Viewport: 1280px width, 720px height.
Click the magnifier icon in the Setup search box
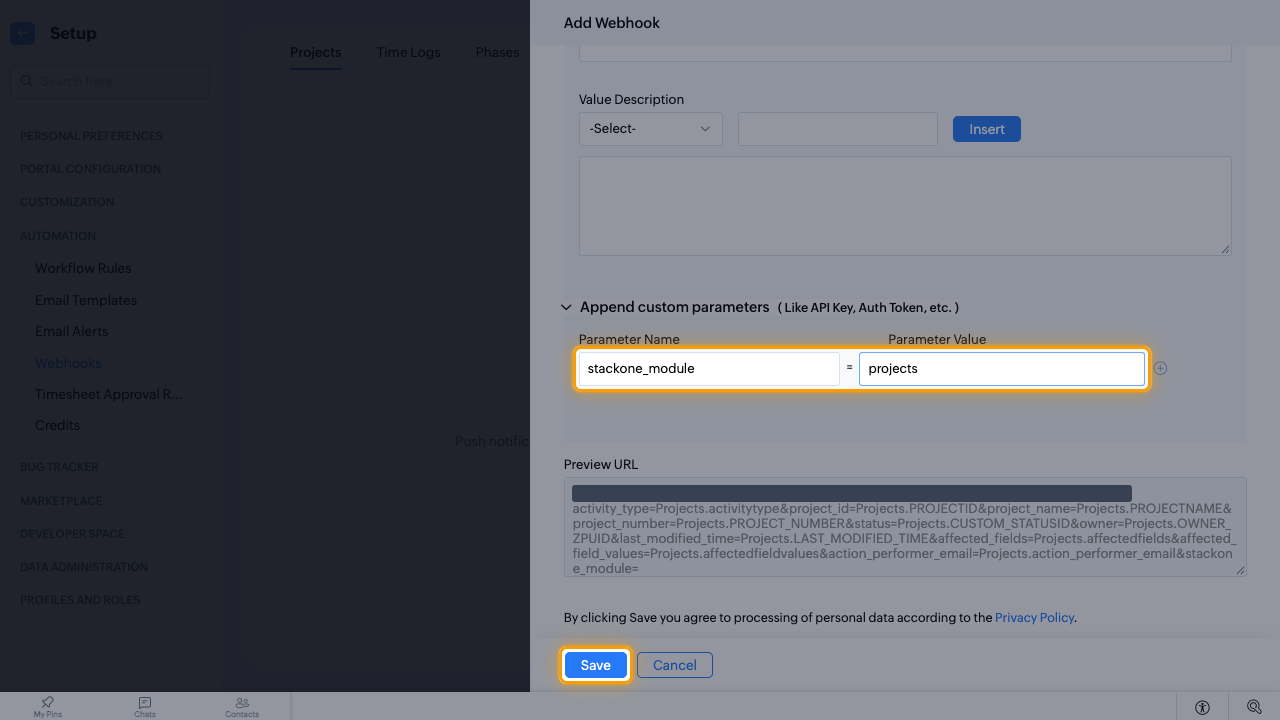click(x=27, y=81)
